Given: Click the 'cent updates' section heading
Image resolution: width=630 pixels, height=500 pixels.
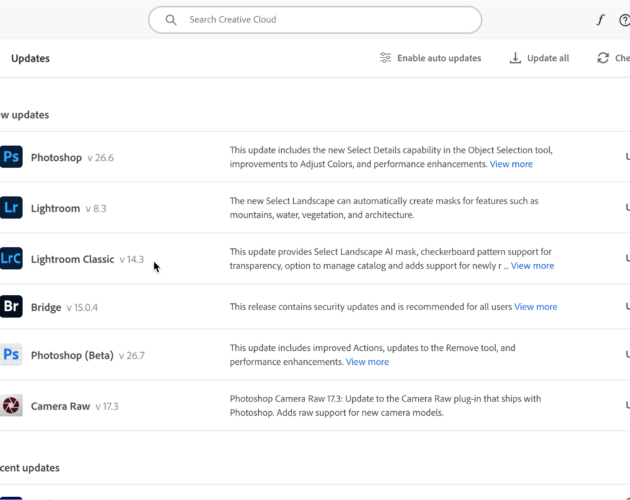Looking at the screenshot, I should point(30,468).
